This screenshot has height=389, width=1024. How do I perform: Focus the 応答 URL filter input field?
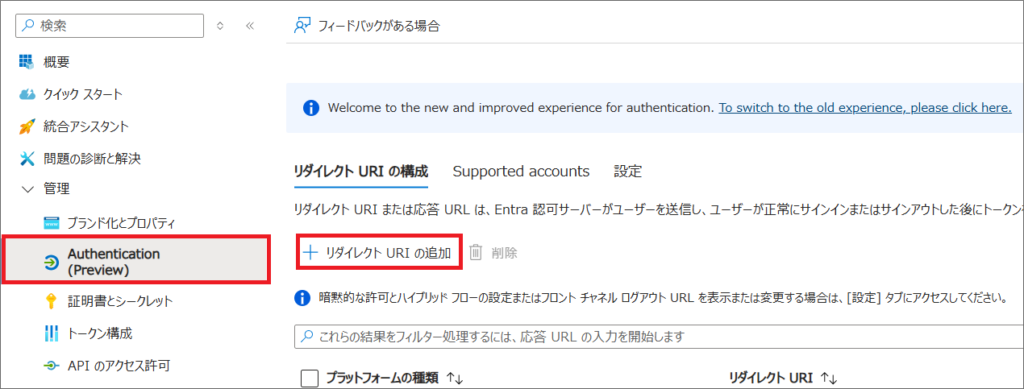tap(659, 337)
